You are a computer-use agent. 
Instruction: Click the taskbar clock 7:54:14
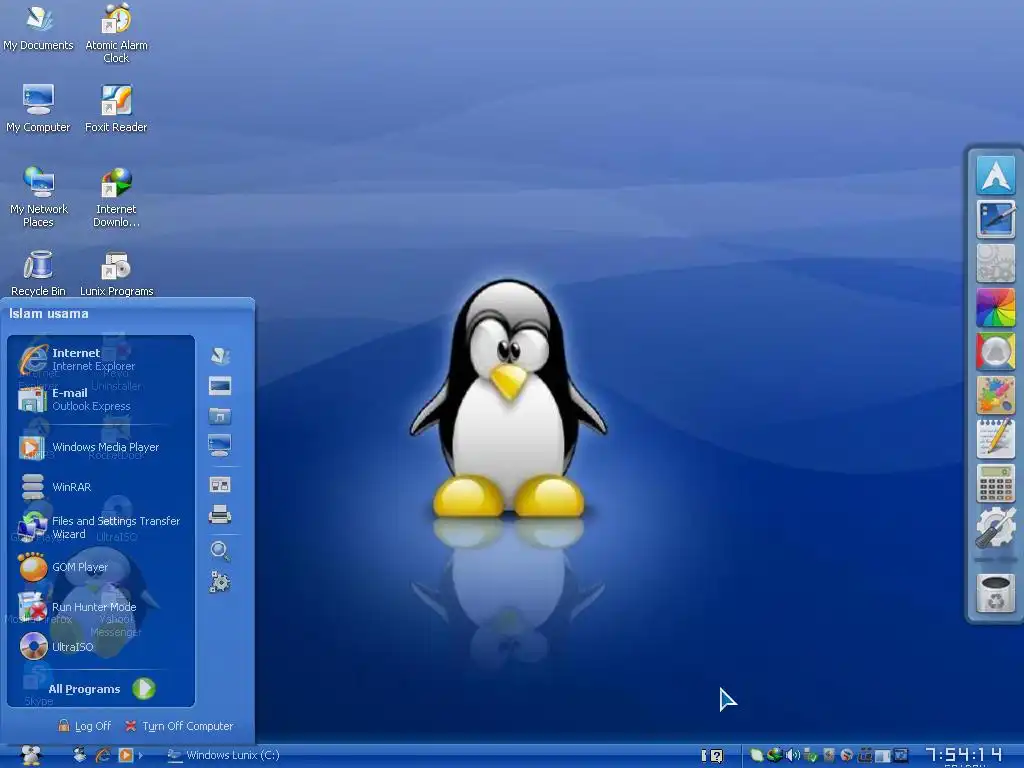[x=964, y=756]
